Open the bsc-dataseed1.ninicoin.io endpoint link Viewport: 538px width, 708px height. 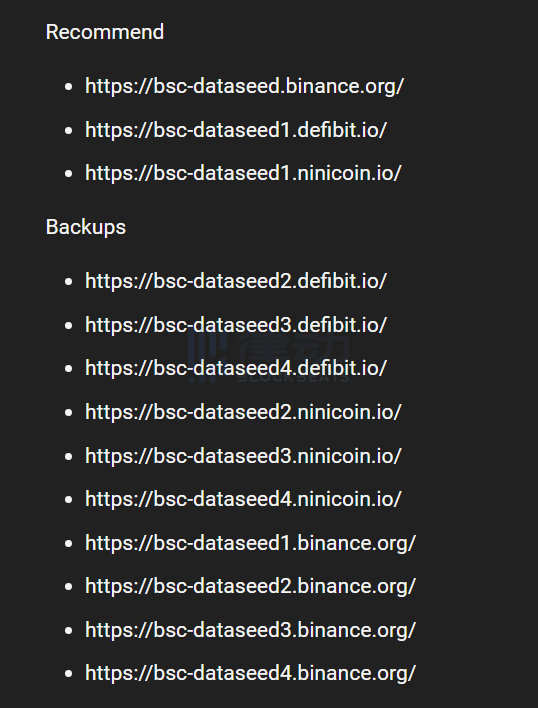coord(243,173)
